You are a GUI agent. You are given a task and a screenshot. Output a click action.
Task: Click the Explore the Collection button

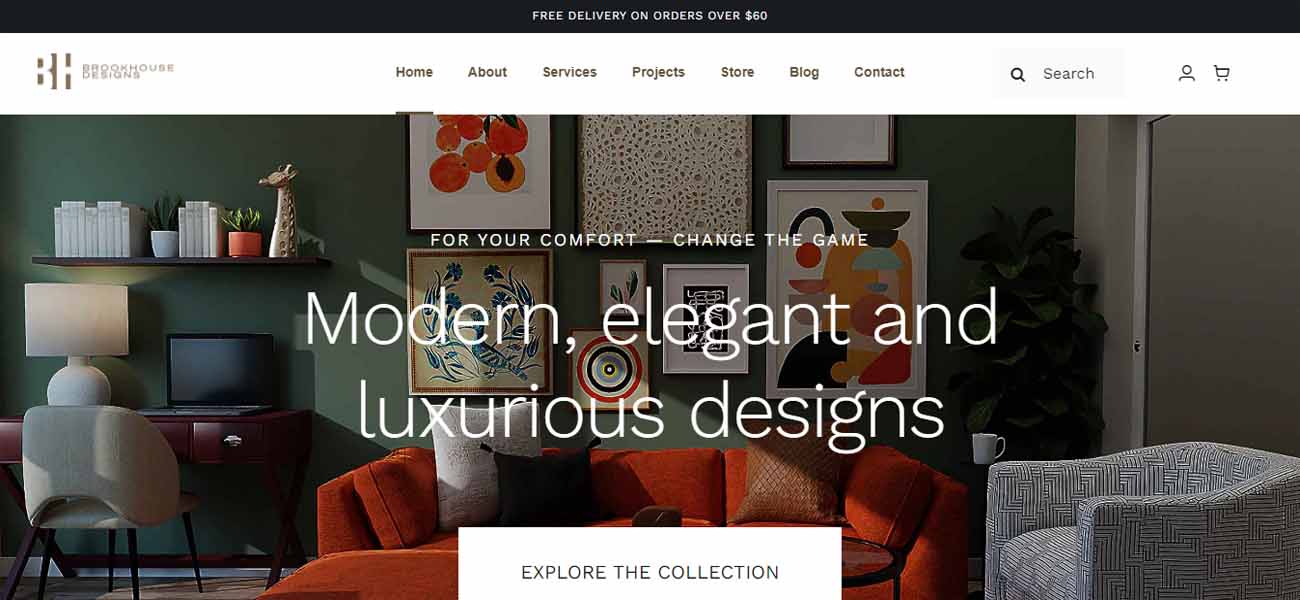click(x=650, y=564)
